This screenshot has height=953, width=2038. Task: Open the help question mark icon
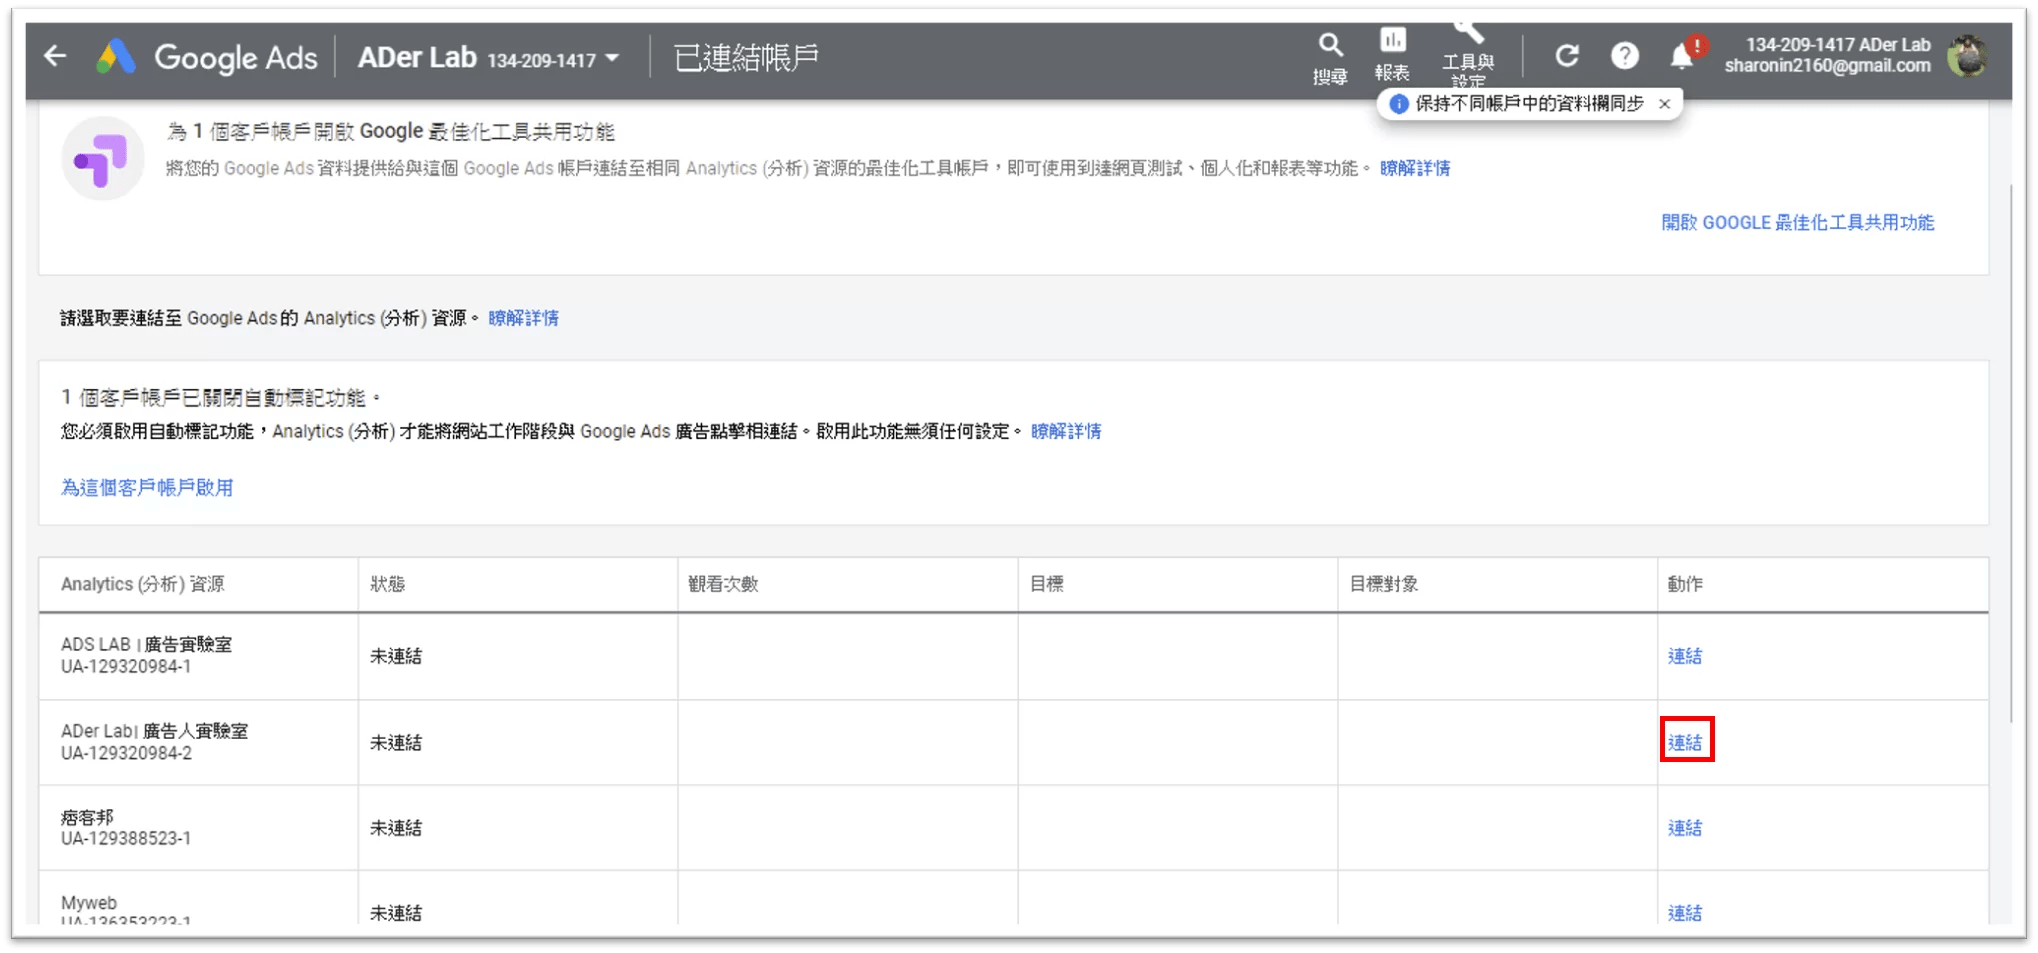coord(1624,56)
